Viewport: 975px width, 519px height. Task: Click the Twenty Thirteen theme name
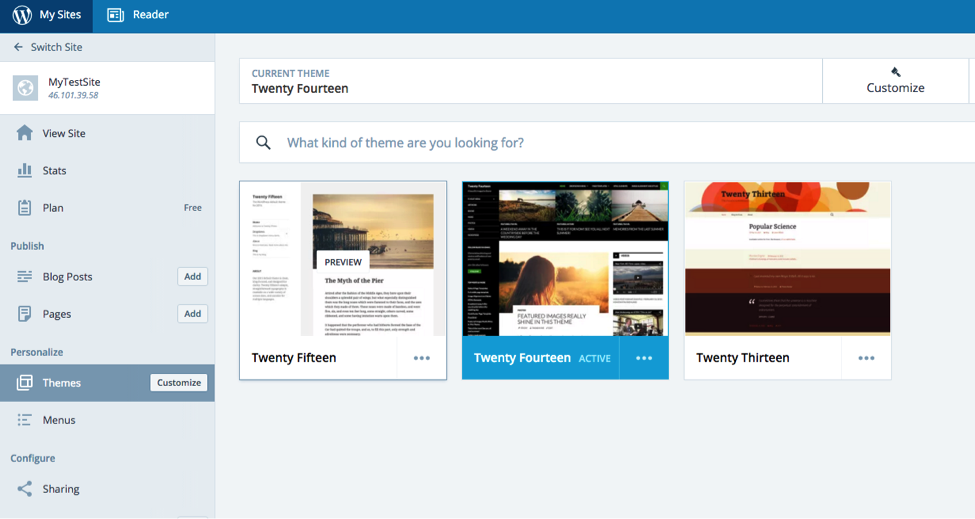click(742, 358)
